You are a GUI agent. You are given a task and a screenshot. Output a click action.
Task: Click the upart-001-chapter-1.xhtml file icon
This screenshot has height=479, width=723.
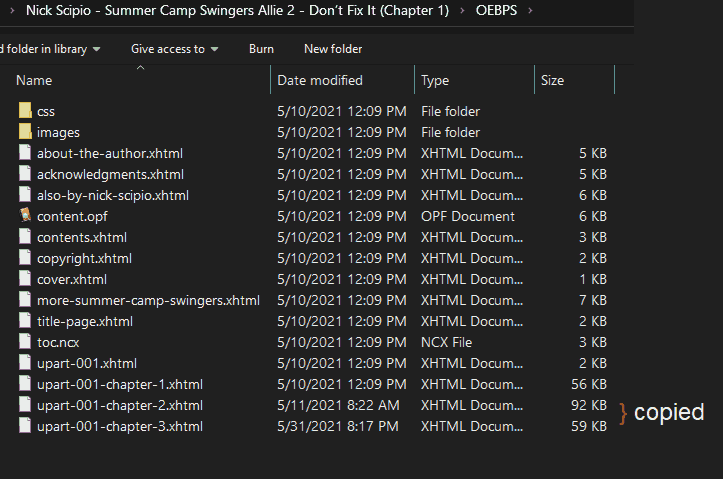click(25, 384)
